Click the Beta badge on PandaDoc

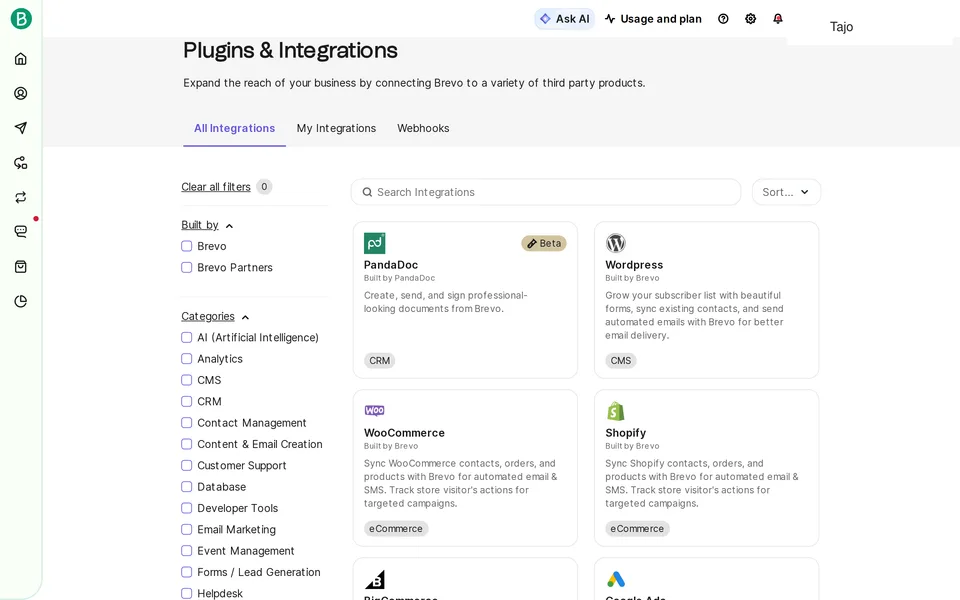pyautogui.click(x=544, y=243)
